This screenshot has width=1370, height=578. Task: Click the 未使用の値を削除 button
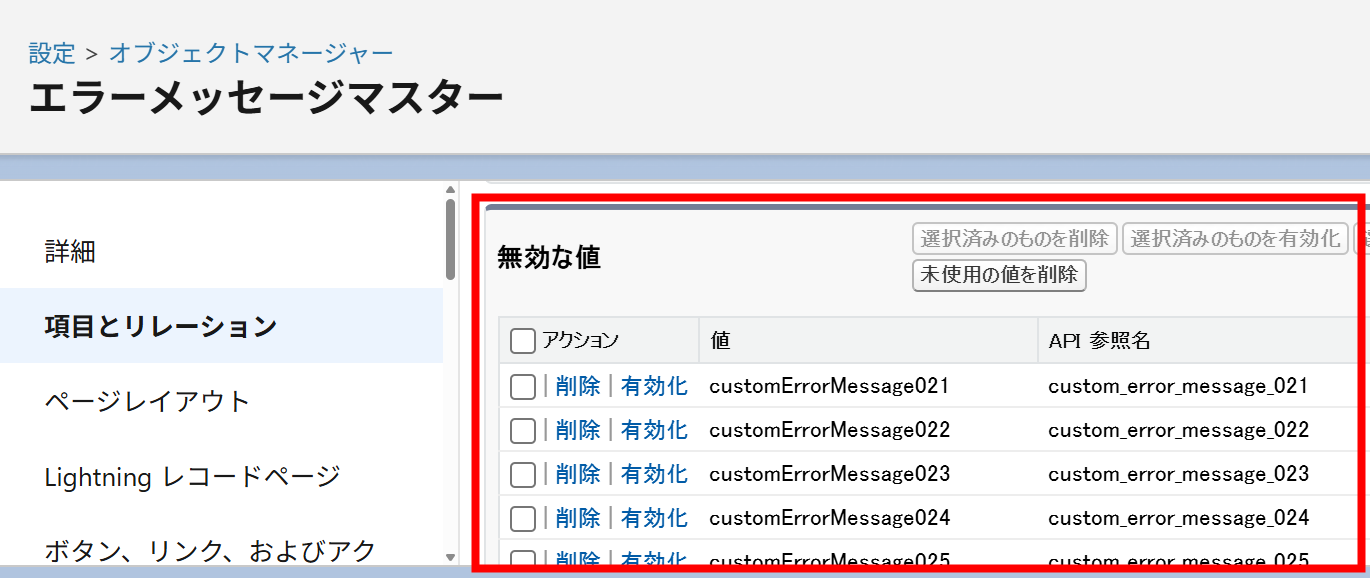[998, 276]
